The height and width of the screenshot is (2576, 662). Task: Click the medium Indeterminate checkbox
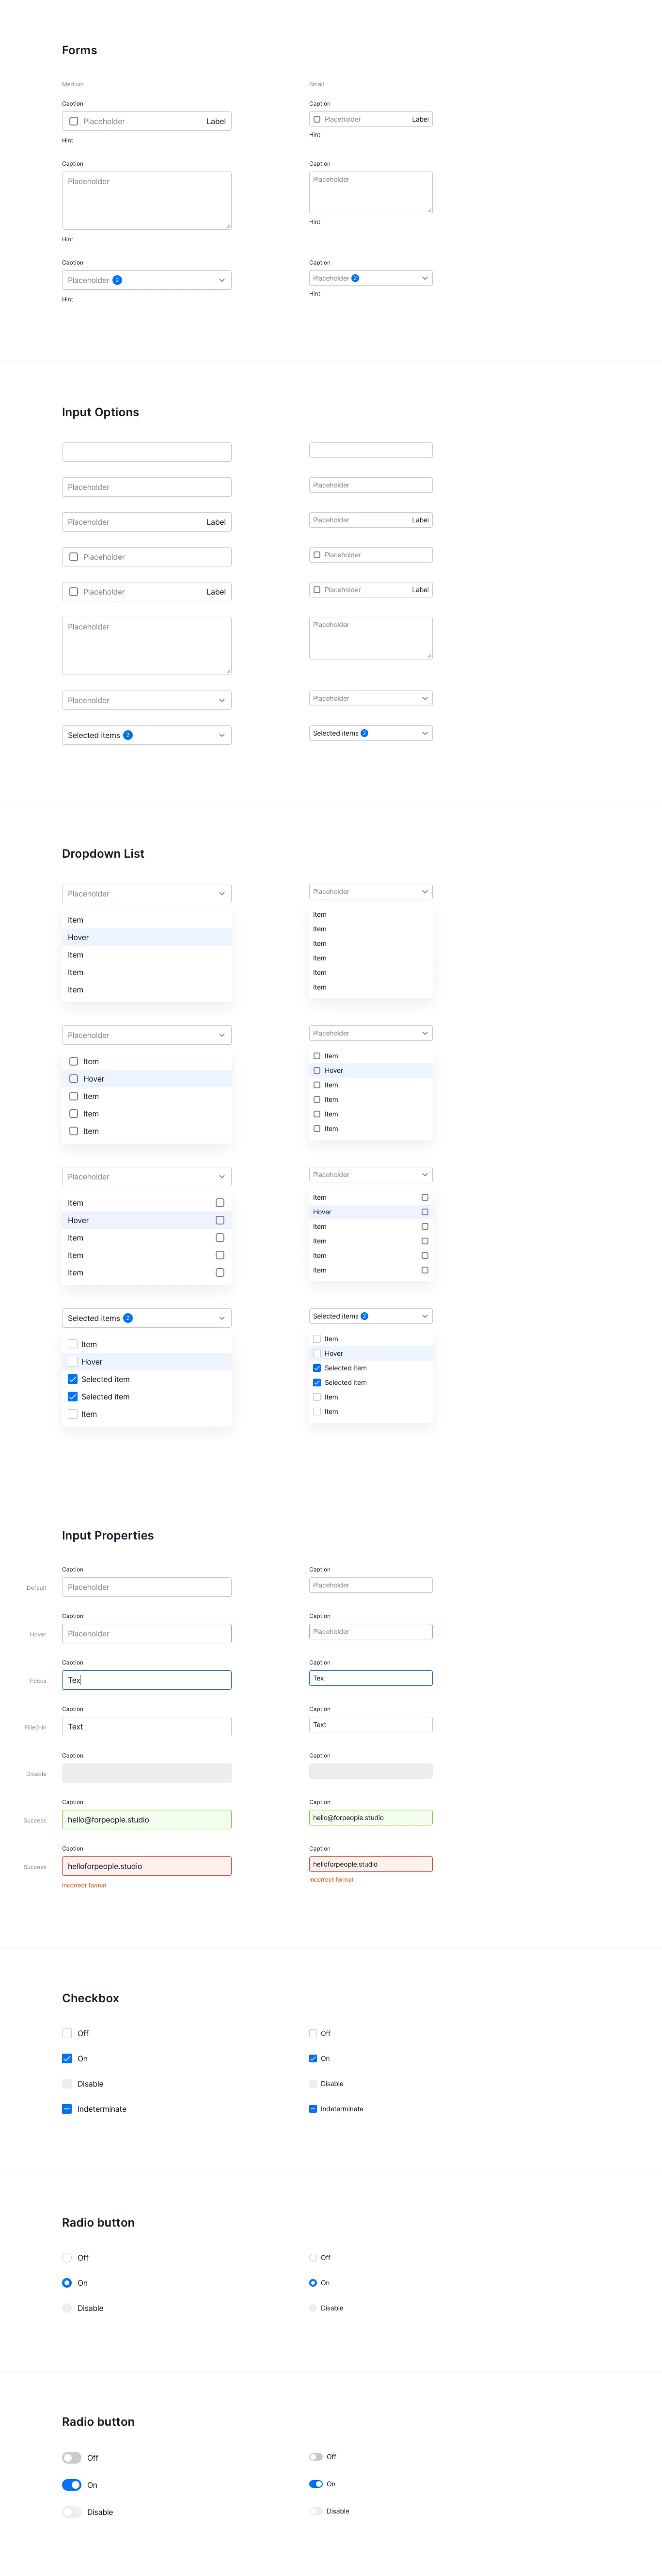67,2109
